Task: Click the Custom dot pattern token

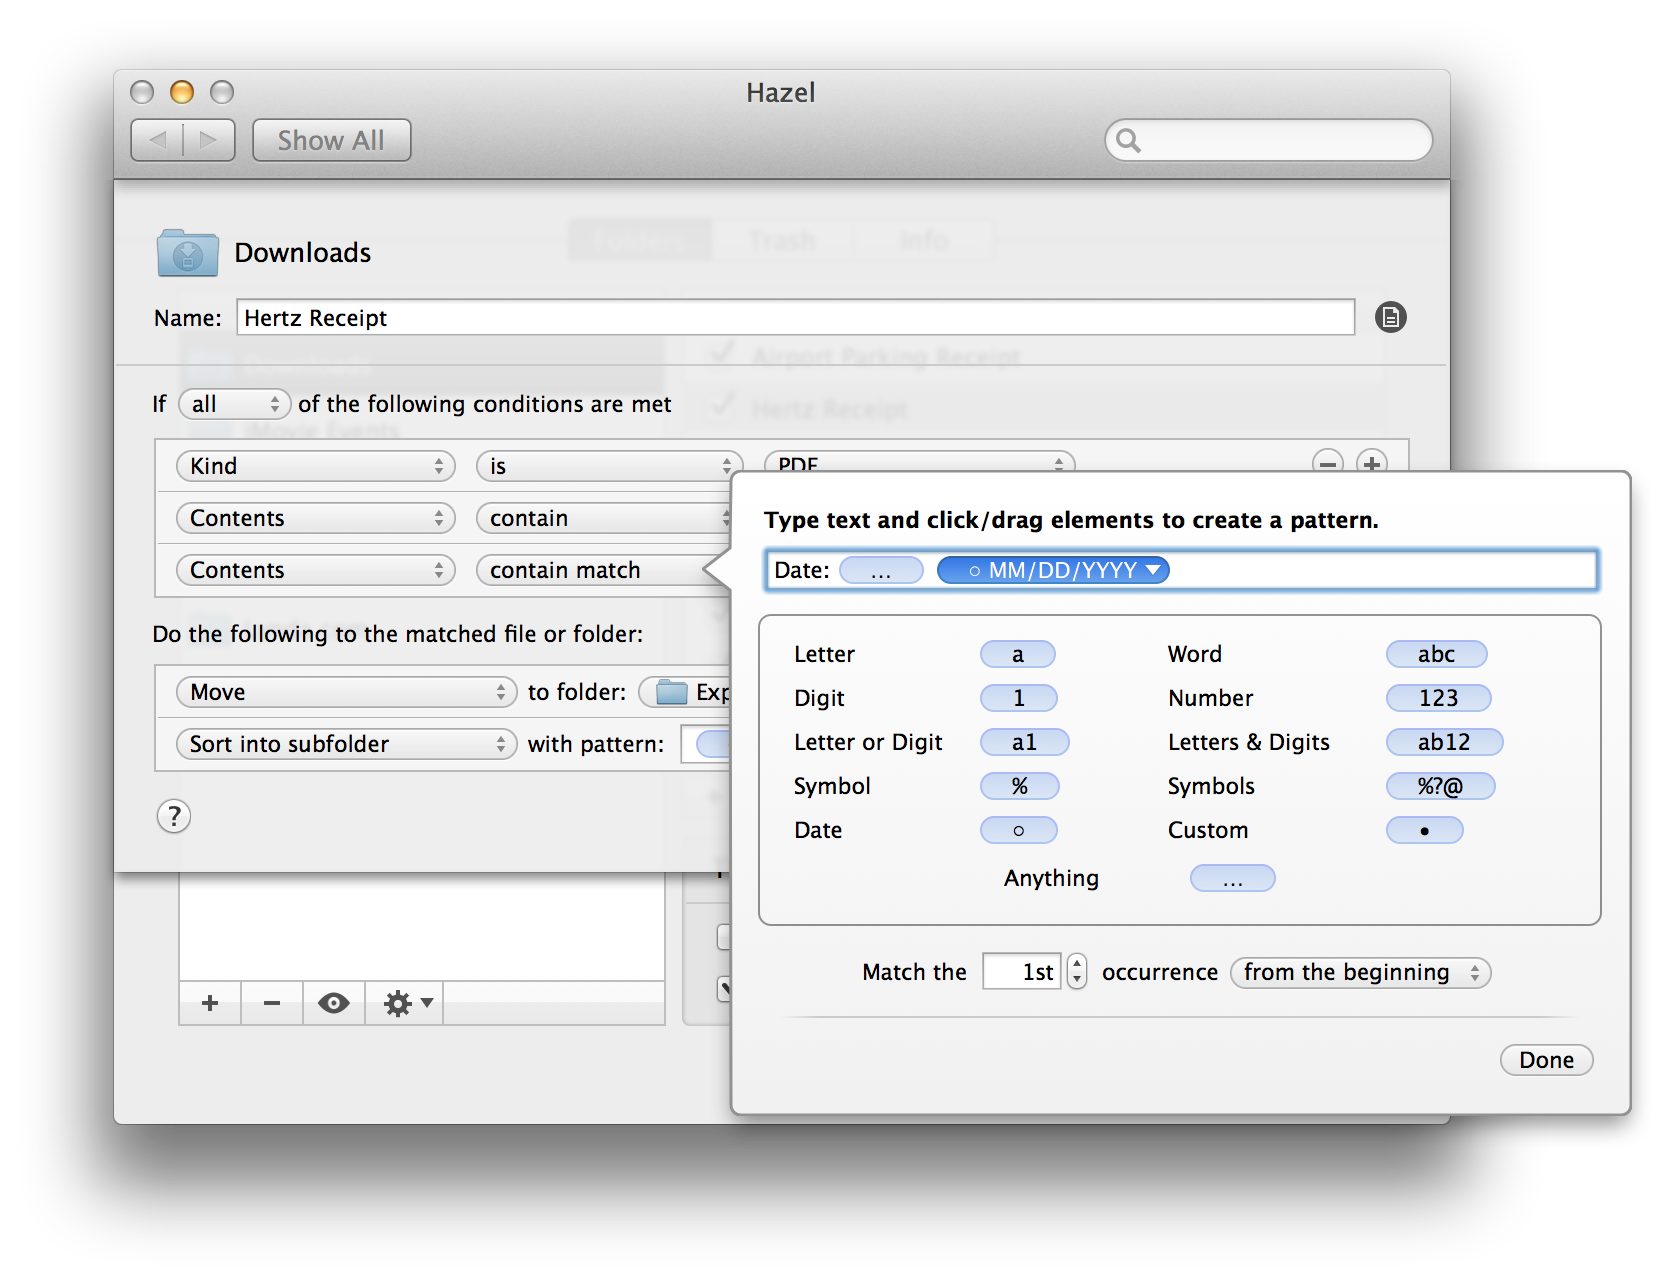Action: pyautogui.click(x=1424, y=830)
